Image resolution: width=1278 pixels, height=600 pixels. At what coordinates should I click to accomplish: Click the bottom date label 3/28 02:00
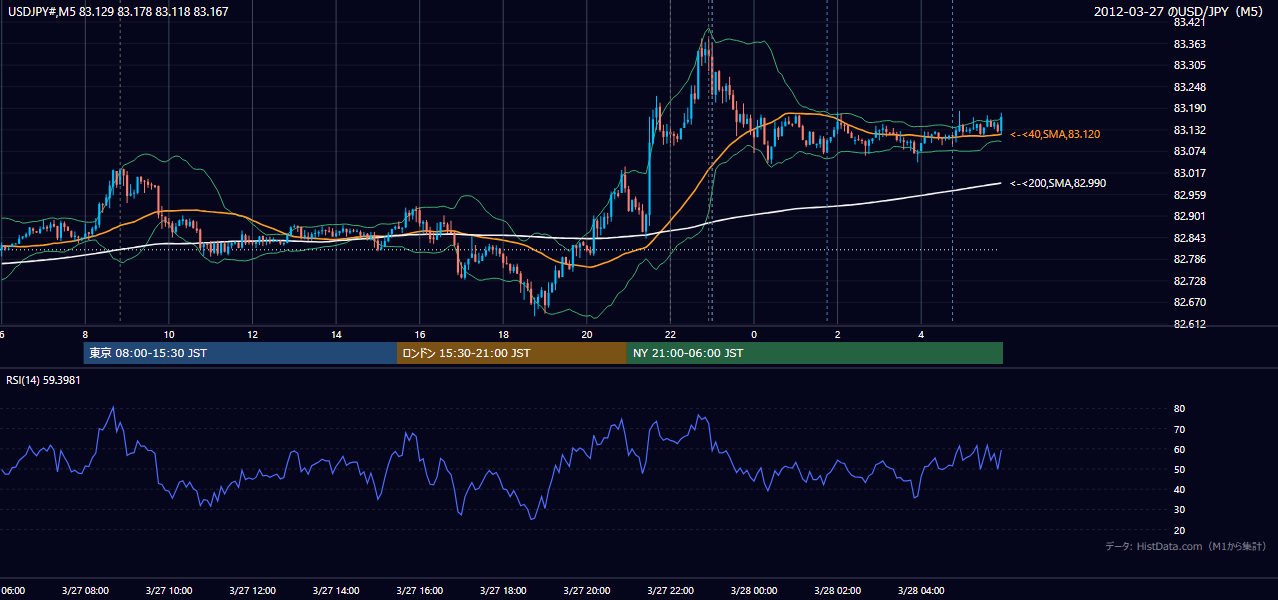pos(837,591)
